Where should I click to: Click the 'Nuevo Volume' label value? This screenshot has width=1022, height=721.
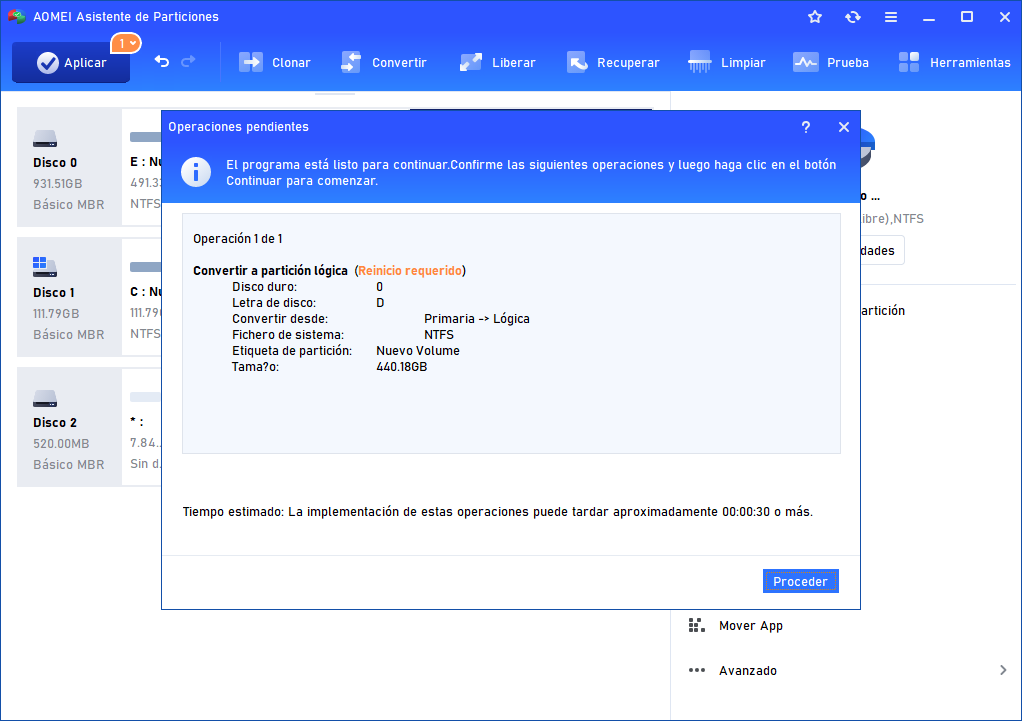click(418, 351)
